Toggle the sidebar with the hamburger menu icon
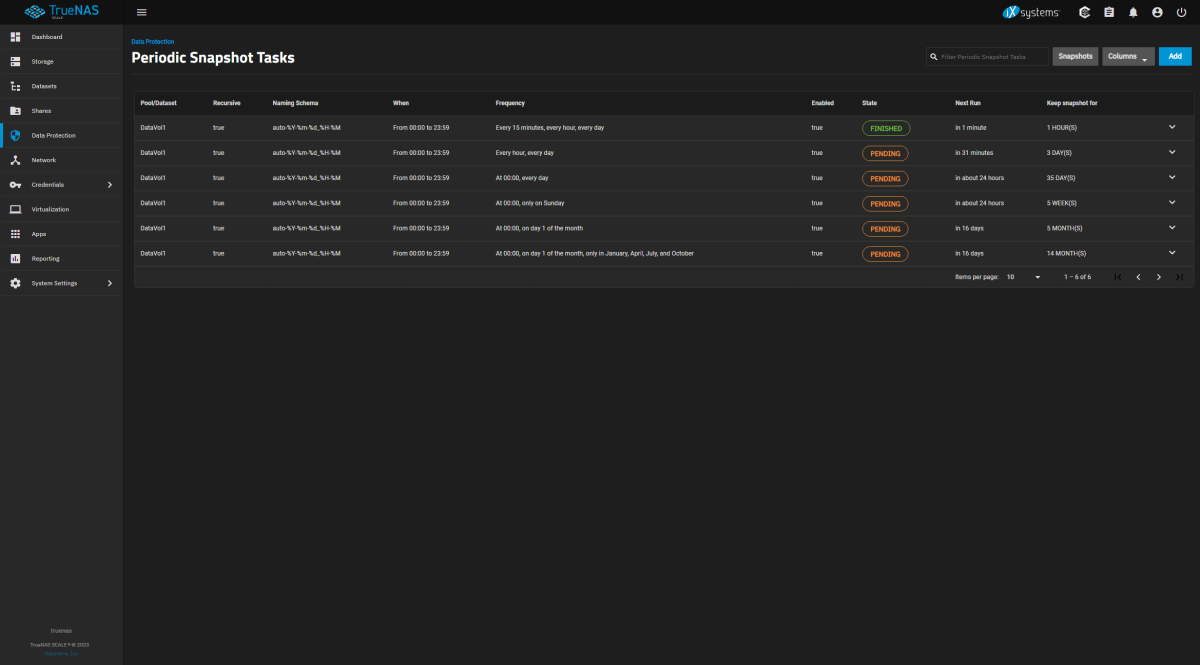 coord(141,12)
